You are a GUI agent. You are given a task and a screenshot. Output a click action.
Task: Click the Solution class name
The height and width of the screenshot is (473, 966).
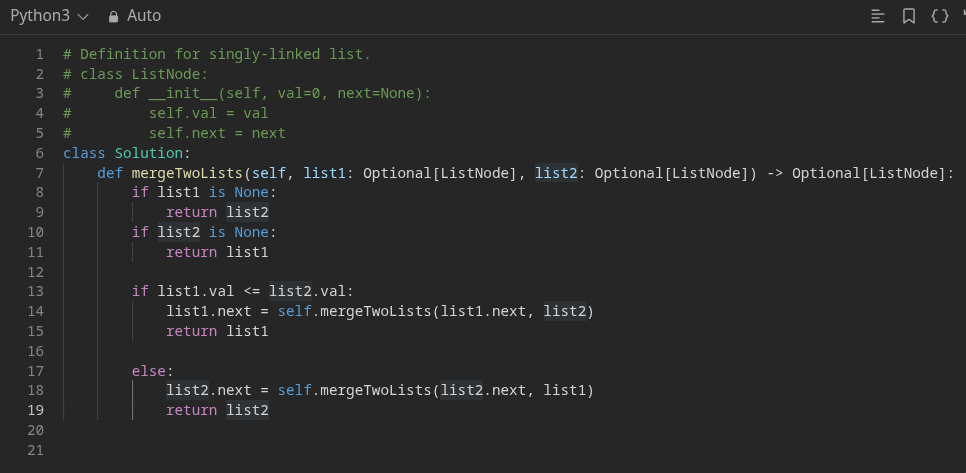pyautogui.click(x=148, y=153)
